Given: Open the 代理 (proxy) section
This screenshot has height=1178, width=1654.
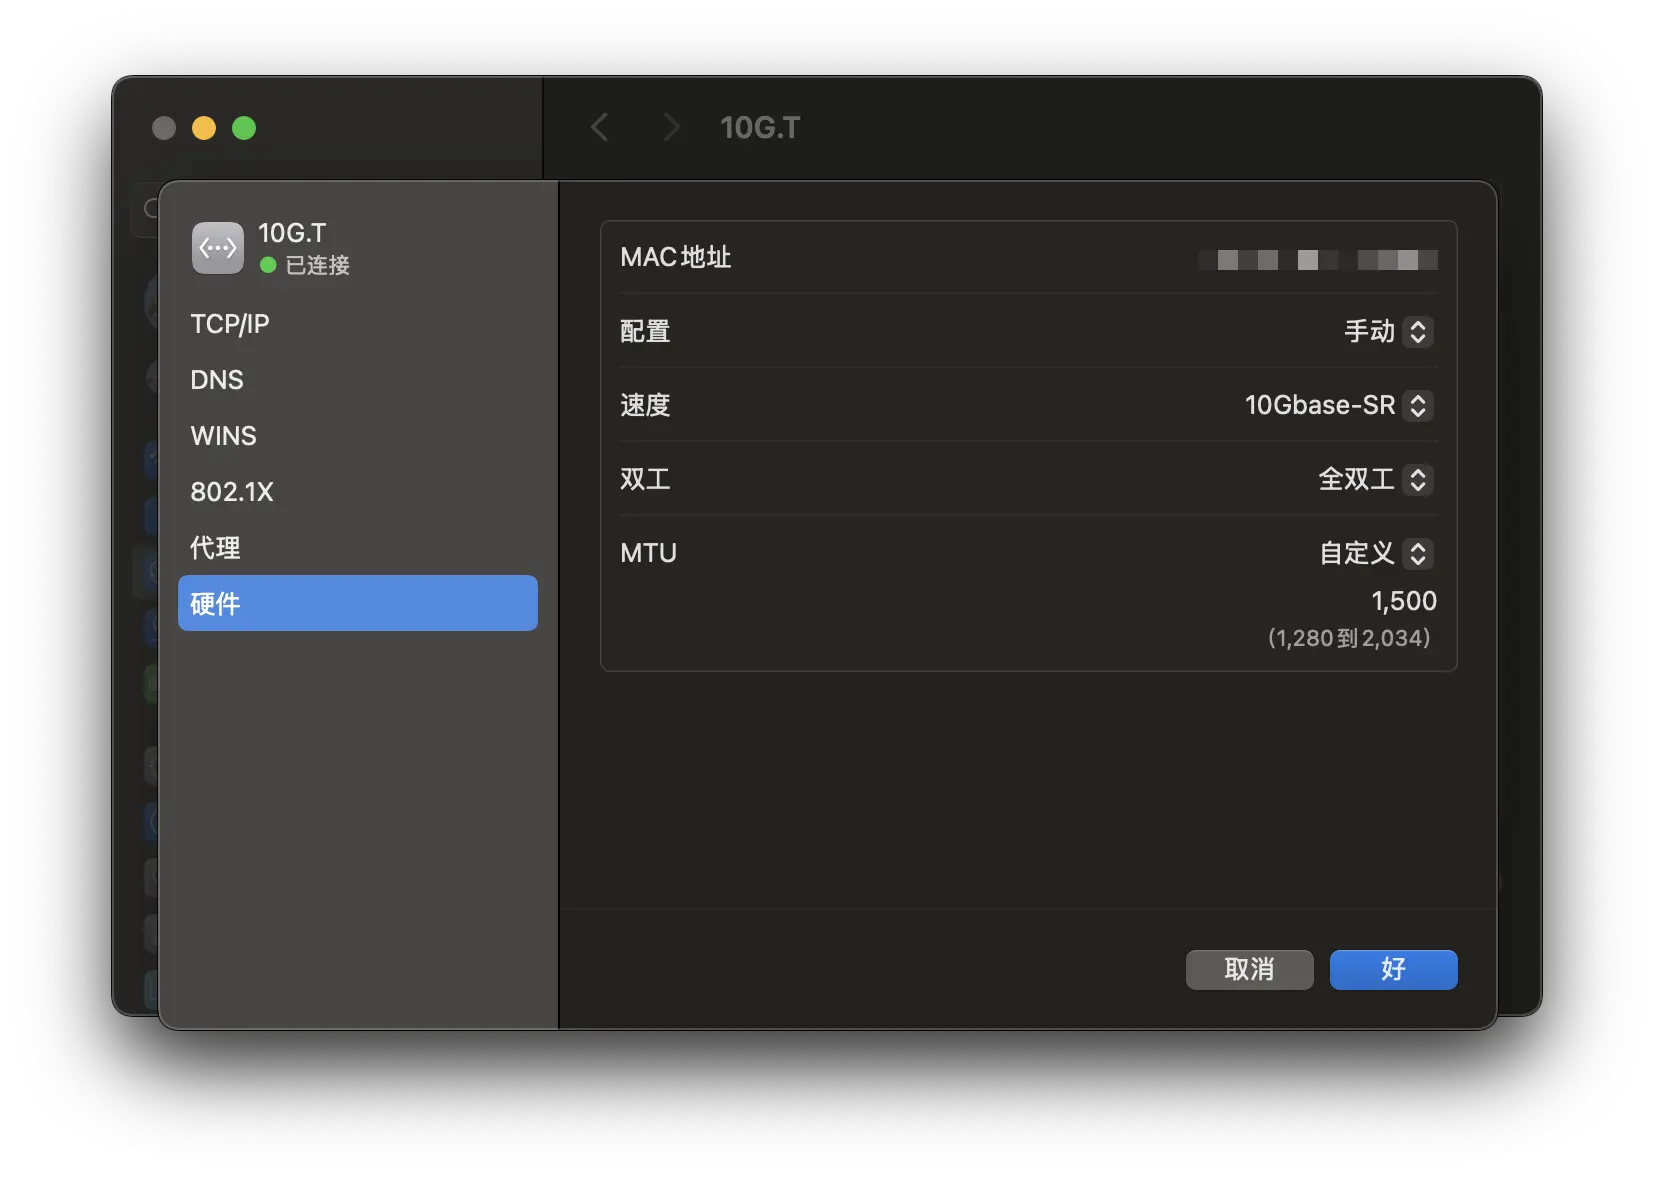Looking at the screenshot, I should click(216, 548).
